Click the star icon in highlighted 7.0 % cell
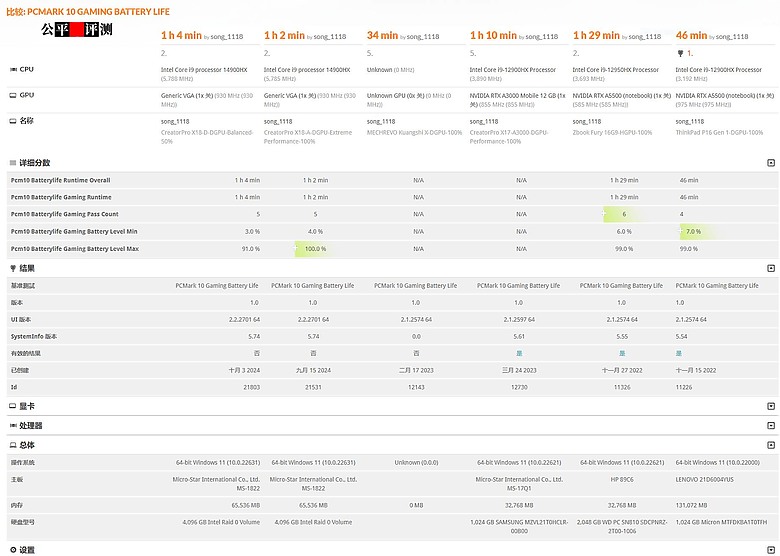780x556 pixels. [681, 230]
